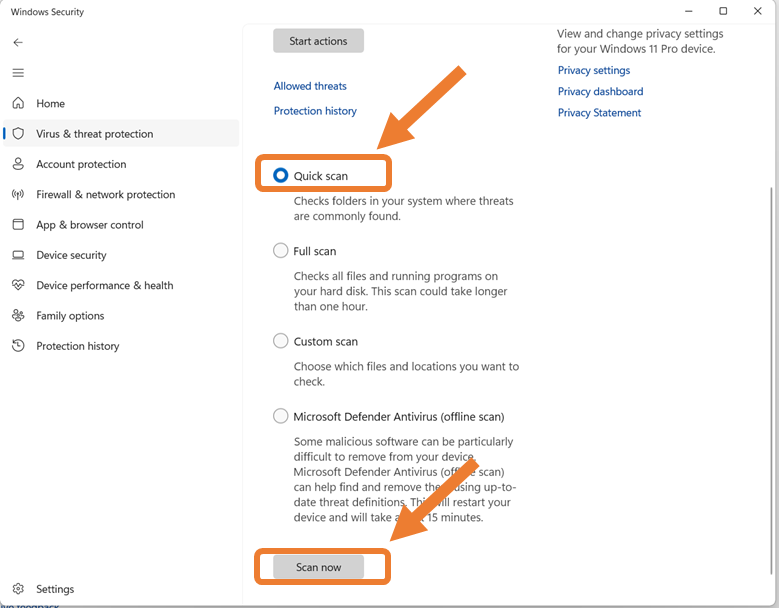Select Microsoft Defender Antivirus offline scan option

(x=281, y=416)
